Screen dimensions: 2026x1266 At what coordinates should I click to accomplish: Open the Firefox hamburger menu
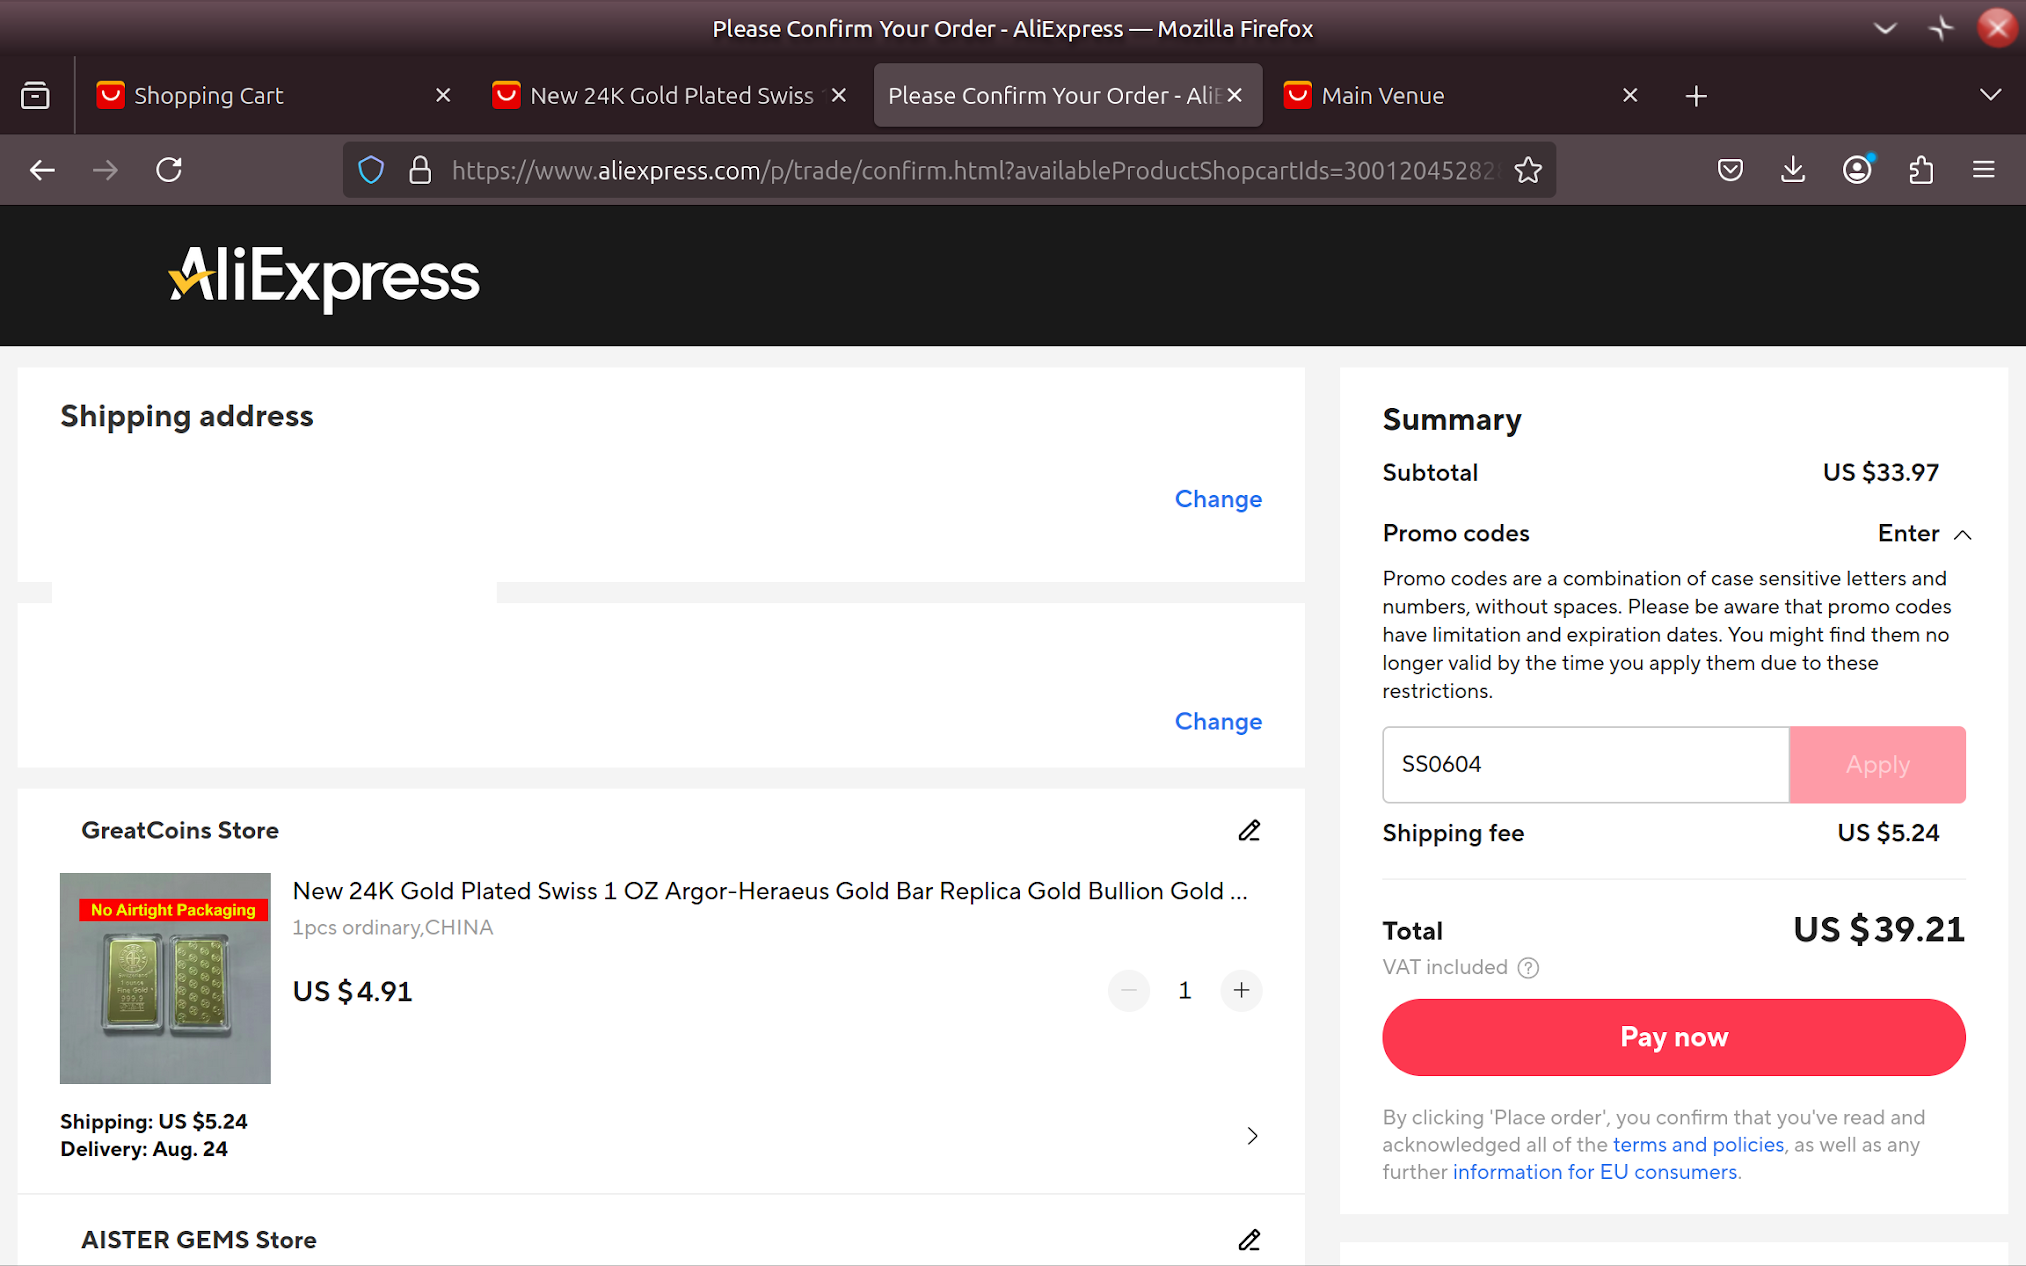click(1984, 170)
